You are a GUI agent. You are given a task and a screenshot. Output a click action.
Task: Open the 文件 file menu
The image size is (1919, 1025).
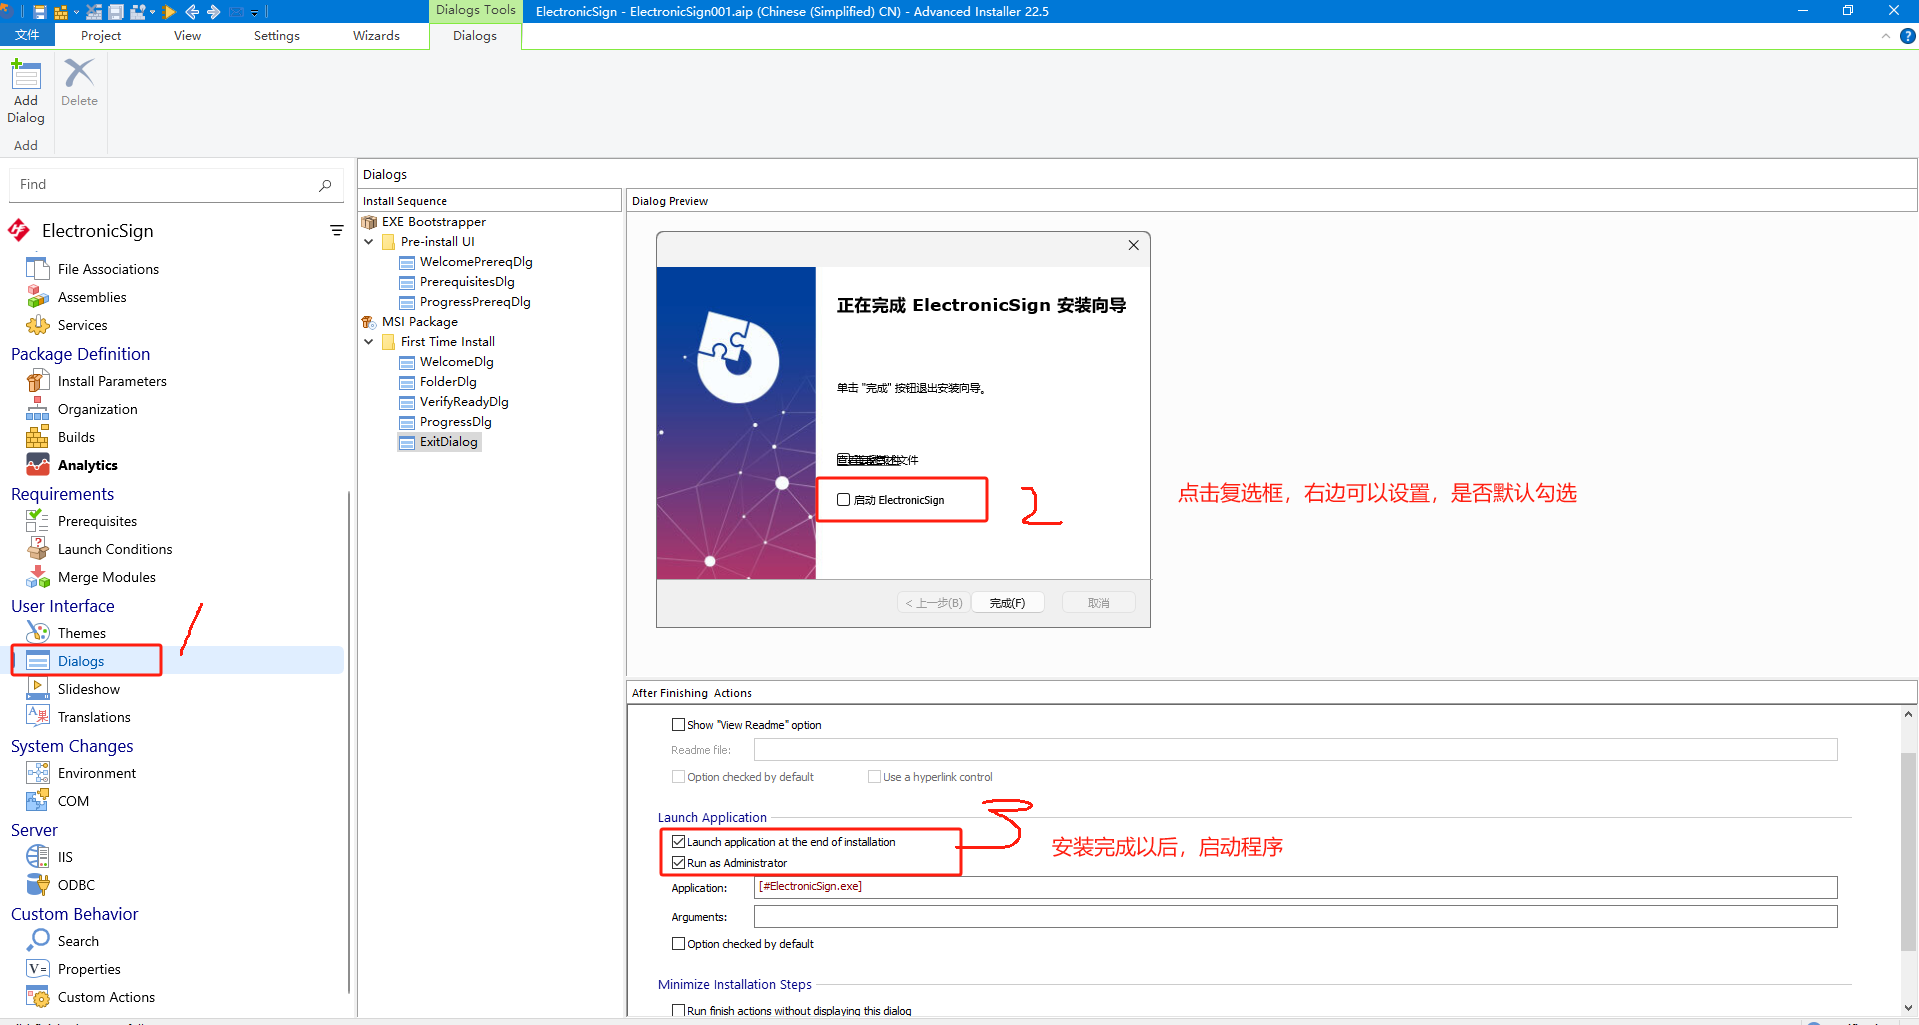(27, 35)
